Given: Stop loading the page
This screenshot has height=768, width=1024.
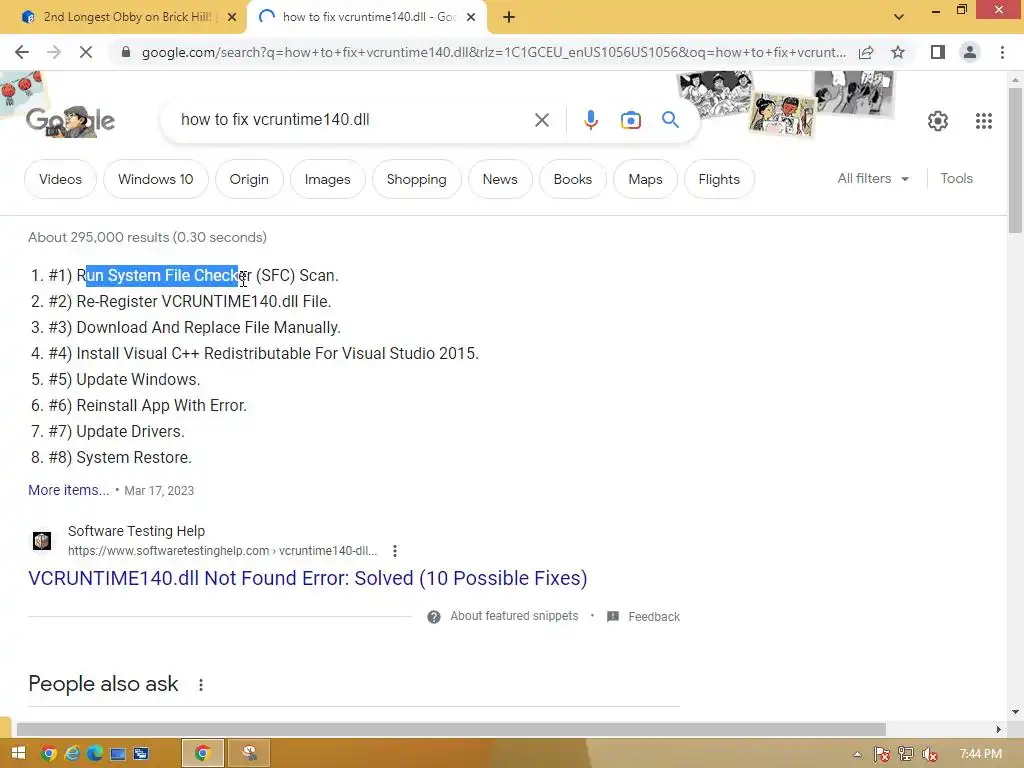Looking at the screenshot, I should pyautogui.click(x=86, y=52).
